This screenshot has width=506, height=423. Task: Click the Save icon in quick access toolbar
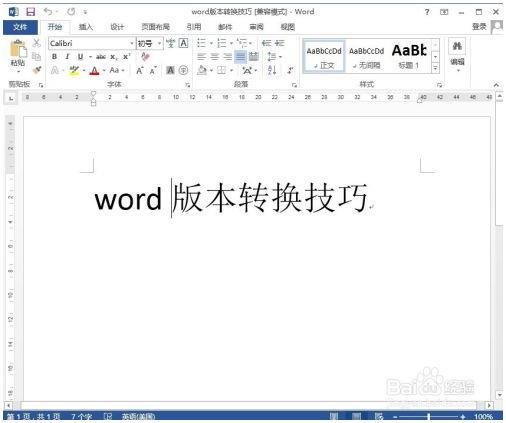31,12
